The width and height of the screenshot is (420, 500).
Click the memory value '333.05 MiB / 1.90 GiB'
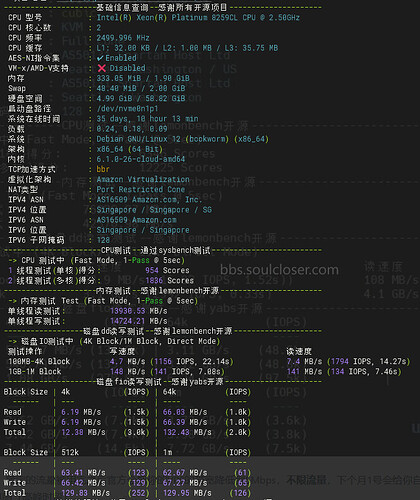(x=143, y=78)
